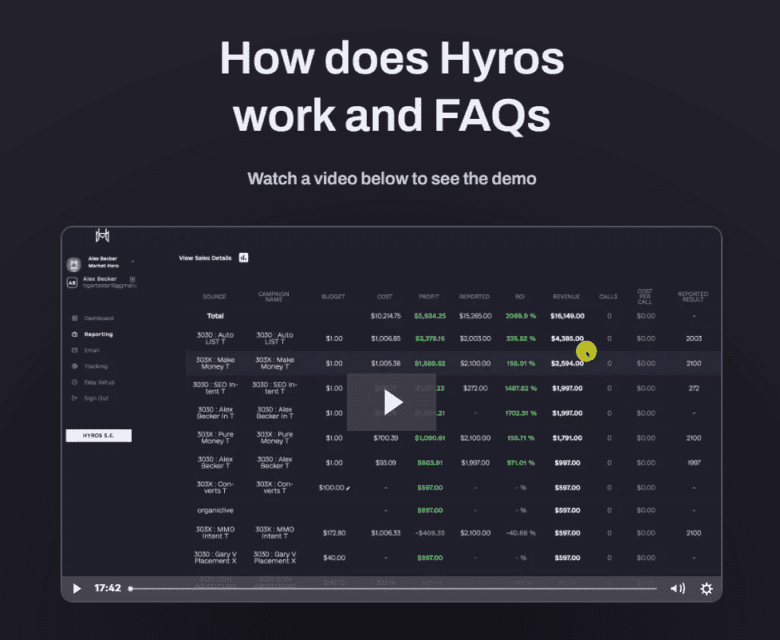
Task: Click the COST PER CALL column header
Action: (645, 296)
